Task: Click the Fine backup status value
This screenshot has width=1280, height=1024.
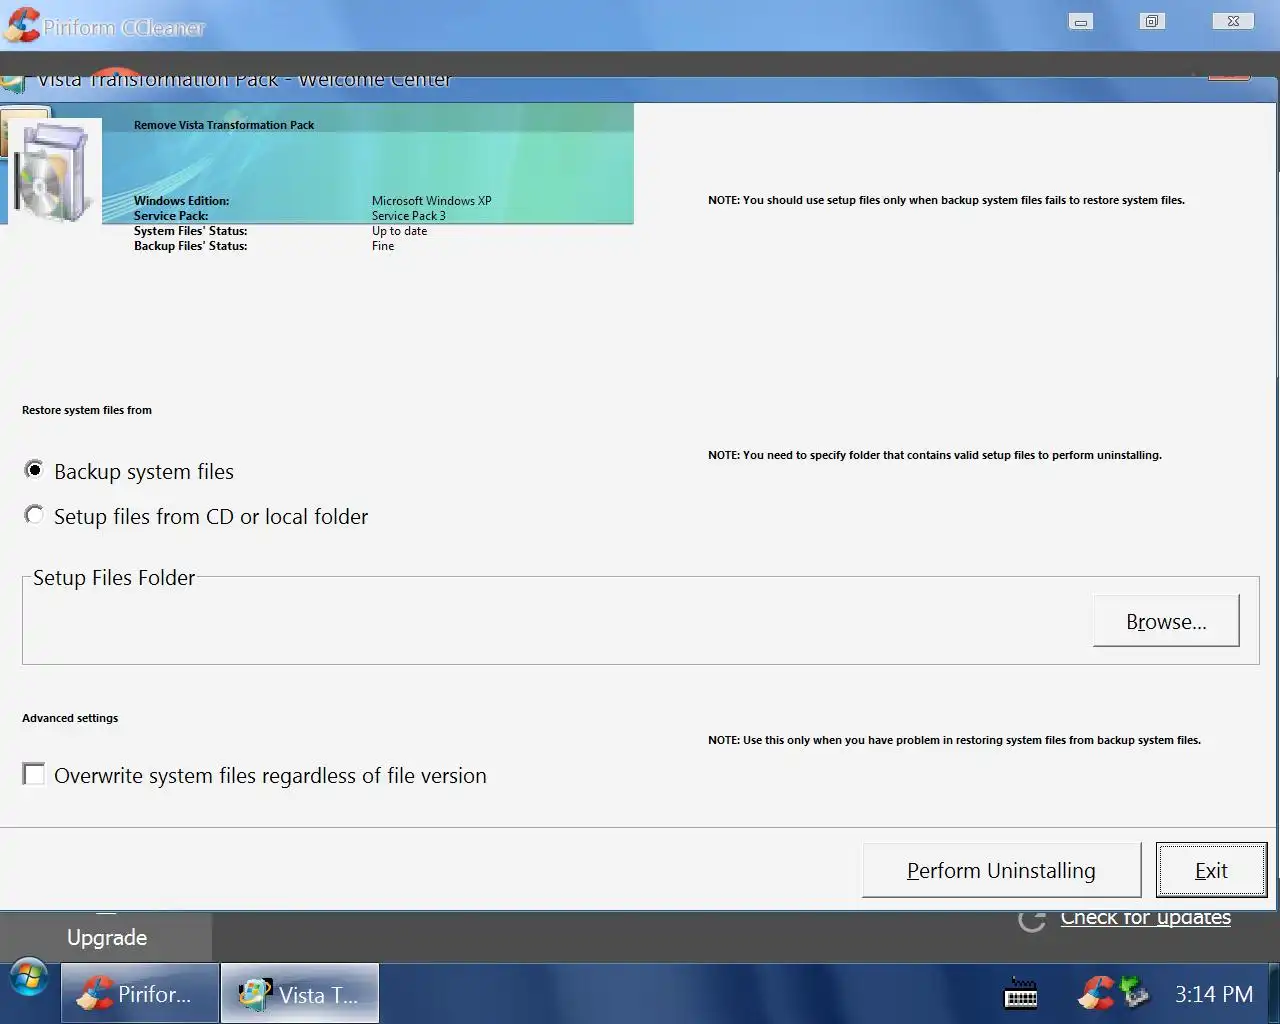Action: point(383,245)
